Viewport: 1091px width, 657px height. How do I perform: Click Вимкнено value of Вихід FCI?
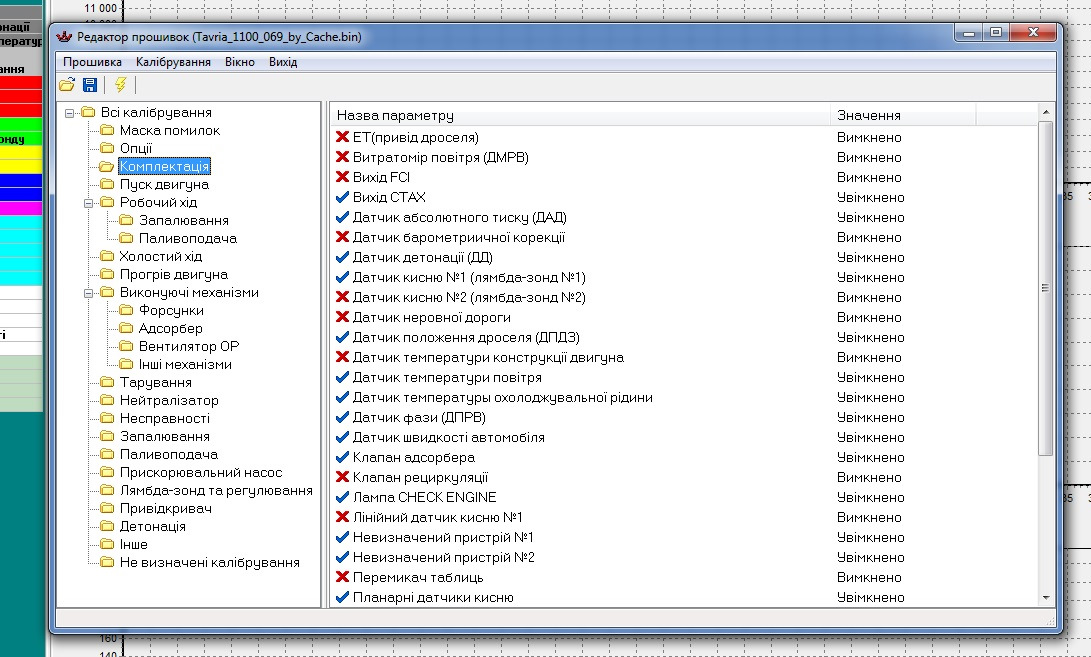click(x=869, y=177)
